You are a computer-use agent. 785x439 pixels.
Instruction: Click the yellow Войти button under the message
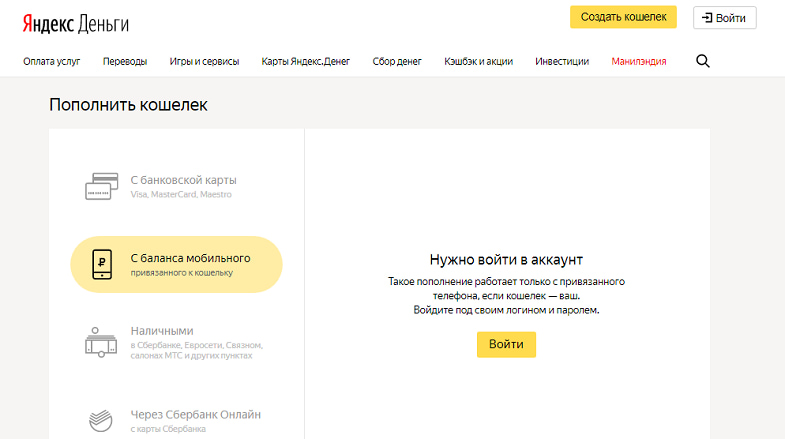pyautogui.click(x=506, y=344)
